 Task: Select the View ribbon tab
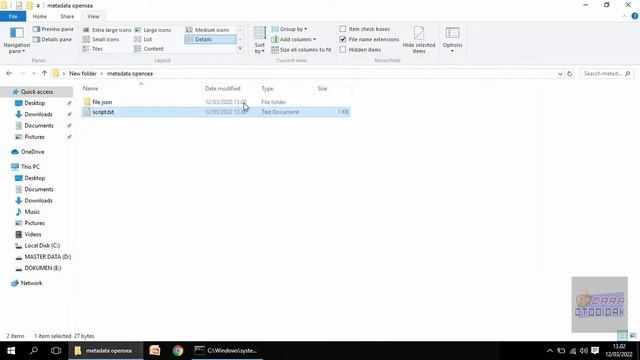93,16
